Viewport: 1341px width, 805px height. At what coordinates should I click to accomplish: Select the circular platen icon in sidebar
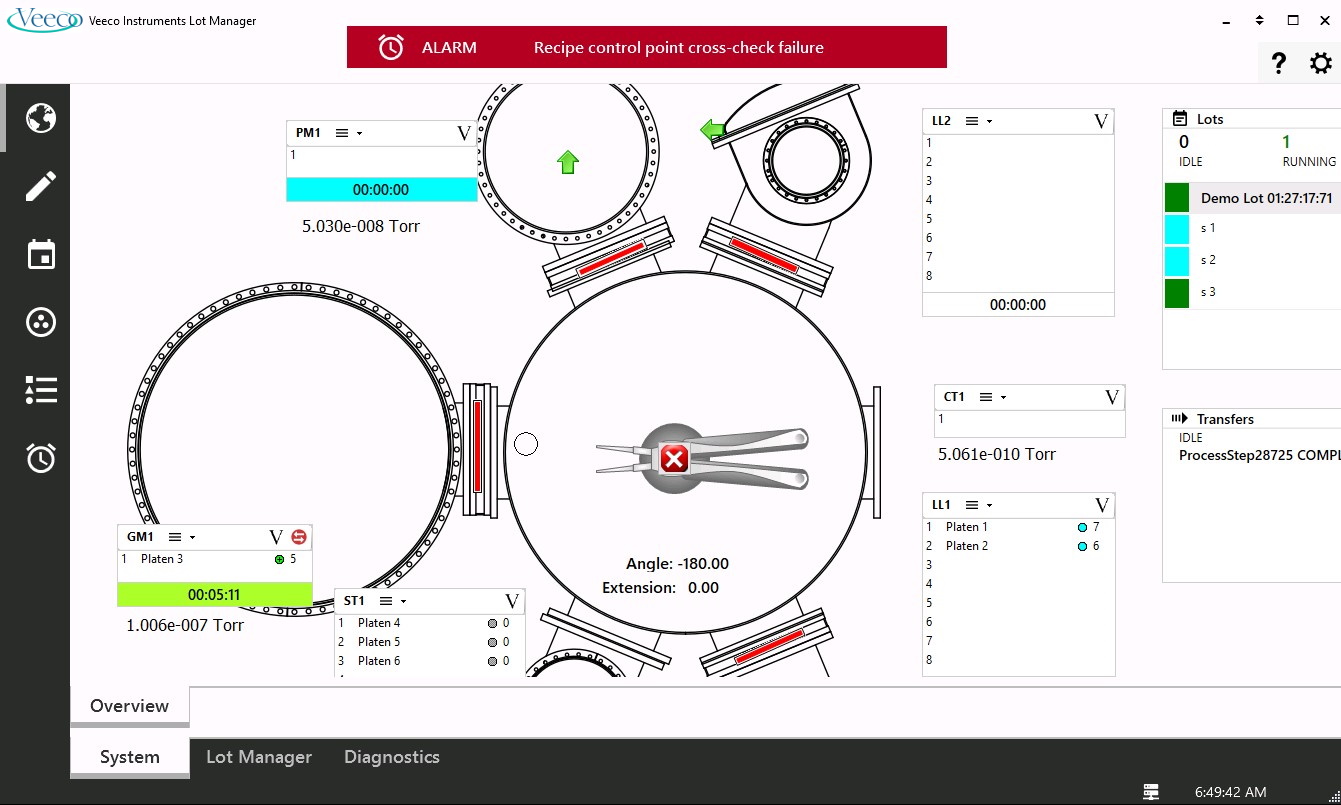pyautogui.click(x=41, y=322)
